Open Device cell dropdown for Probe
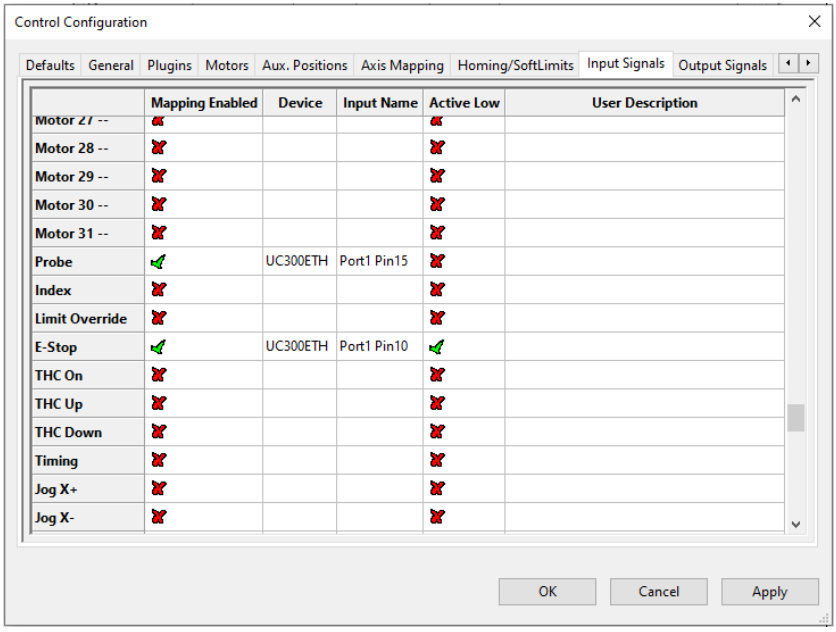This screenshot has height=632, width=836. [x=299, y=262]
